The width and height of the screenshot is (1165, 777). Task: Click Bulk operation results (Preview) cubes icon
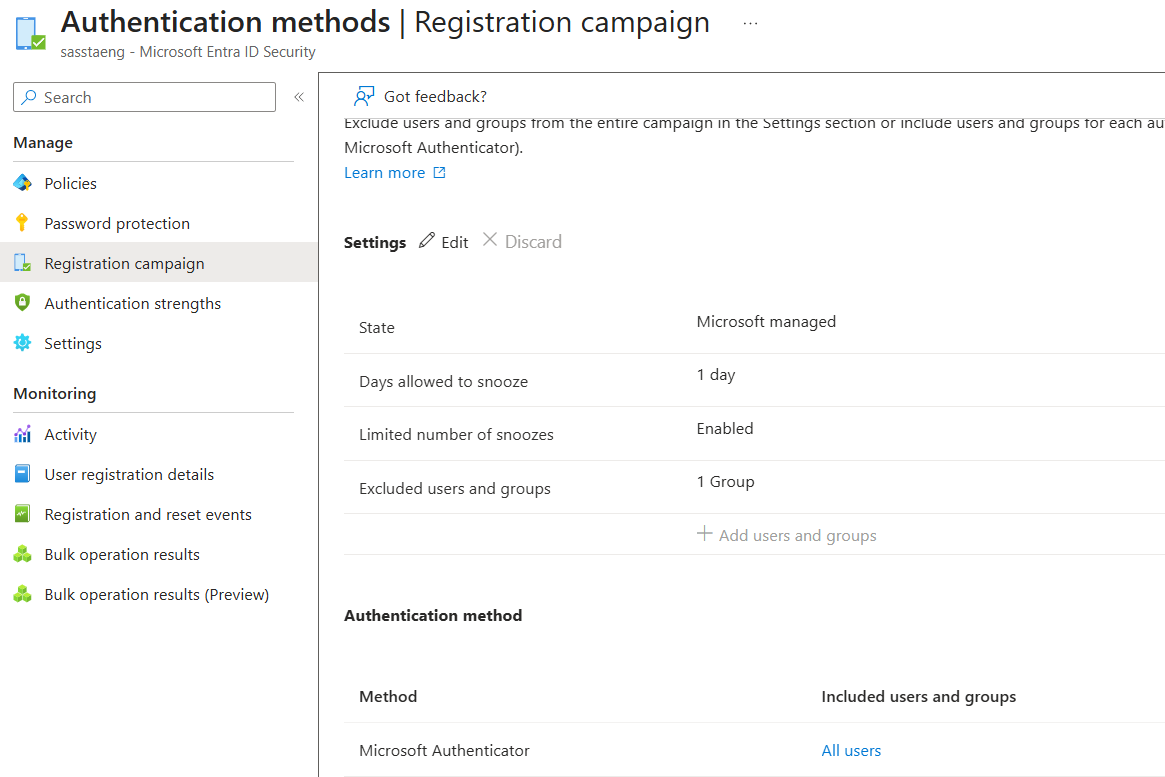(x=22, y=594)
